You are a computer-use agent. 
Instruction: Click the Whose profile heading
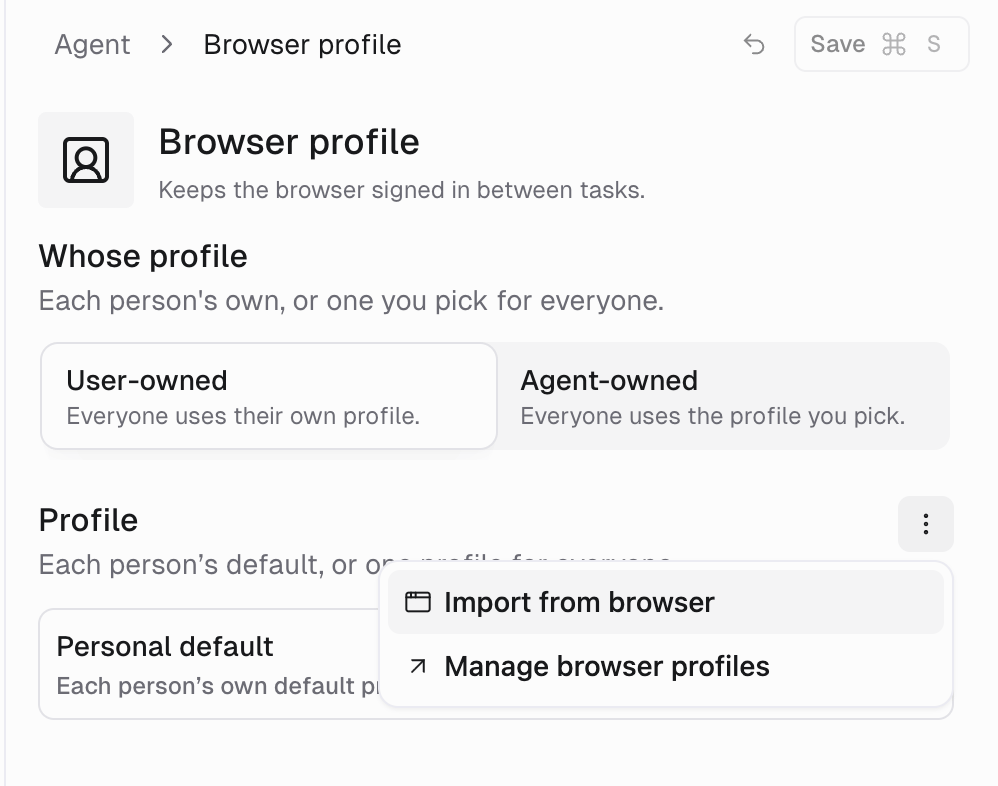(x=143, y=256)
